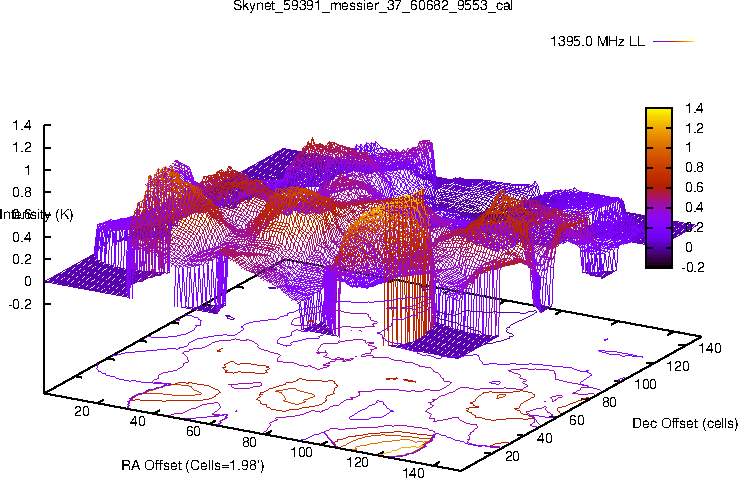Screen dimensions: 738x478
Task: Pick the 0.8 tick on the Intensity axis
Action: 22,192
